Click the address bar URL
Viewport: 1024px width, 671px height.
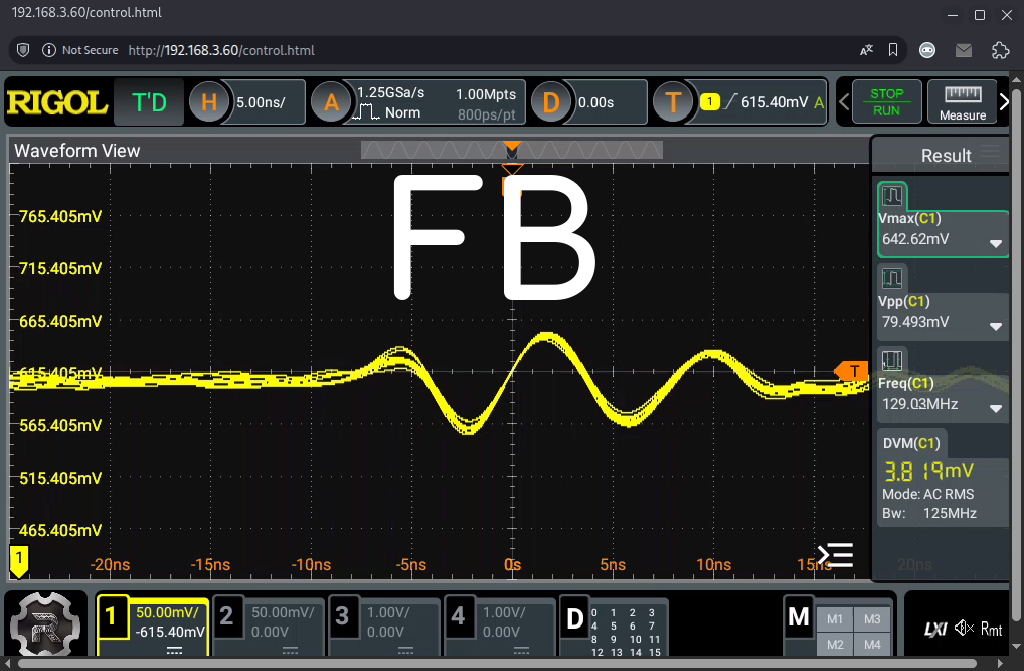pos(221,50)
